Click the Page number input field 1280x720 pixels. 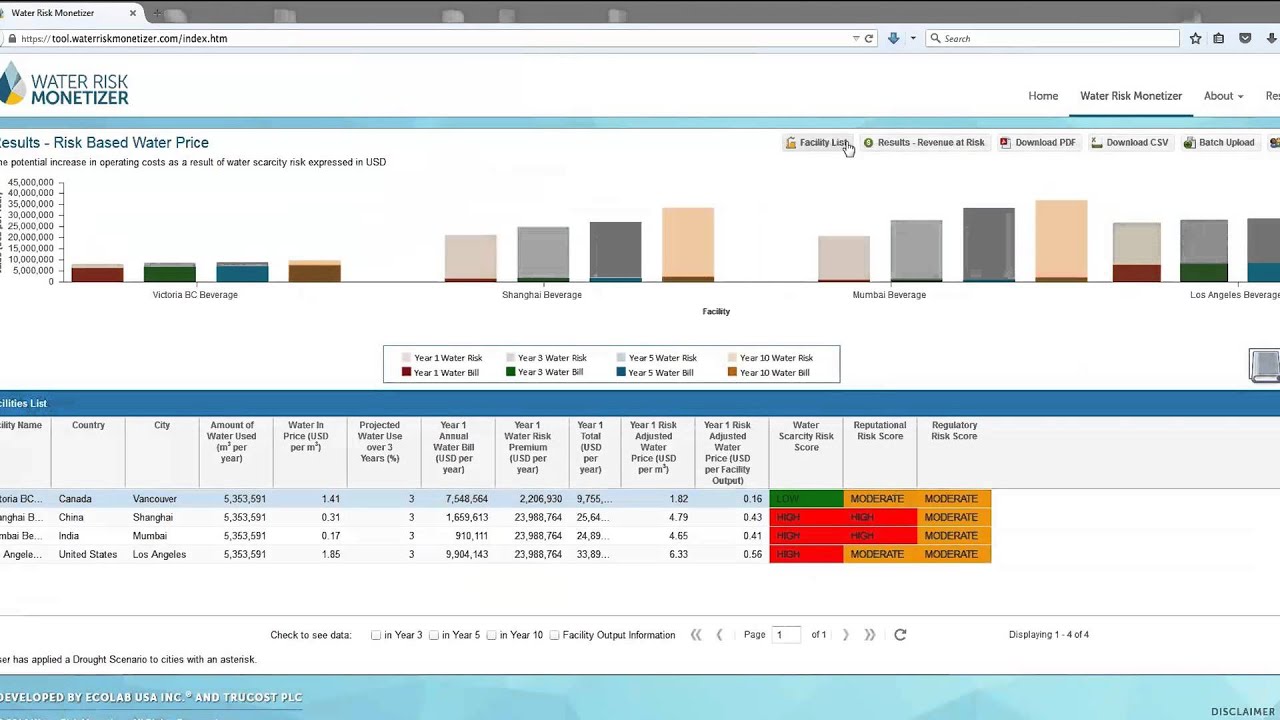pos(785,635)
